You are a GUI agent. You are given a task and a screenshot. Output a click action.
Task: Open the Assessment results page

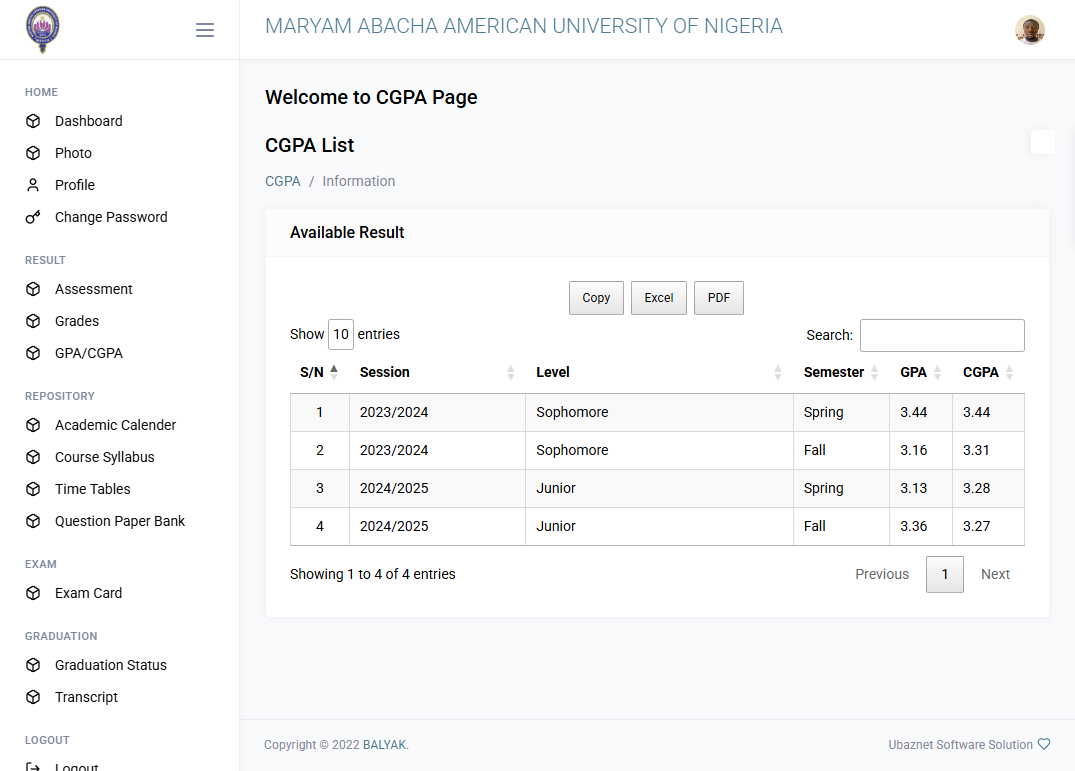tap(93, 289)
